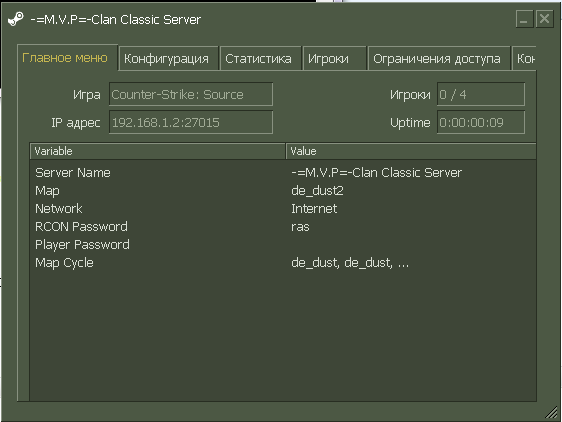Screen dimensions: 562x422
Task: Switch to the Статистика tab
Action: pos(260,58)
